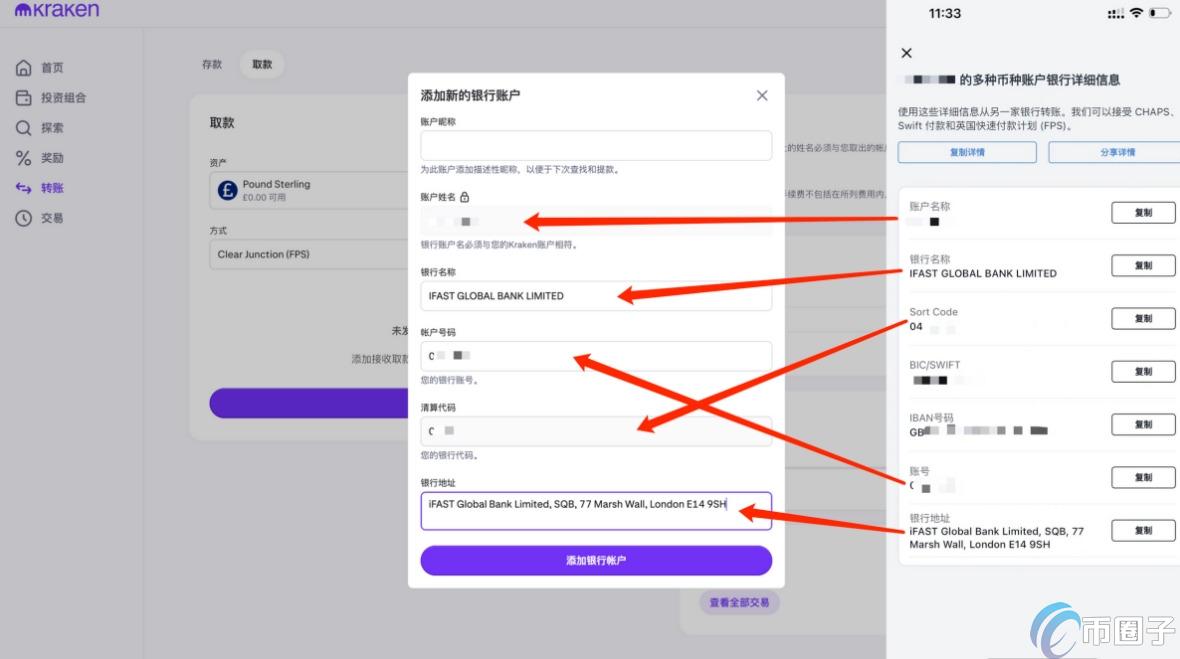This screenshot has height=659, width=1180.
Task: Click the 银行名称 input field
Action: click(596, 296)
